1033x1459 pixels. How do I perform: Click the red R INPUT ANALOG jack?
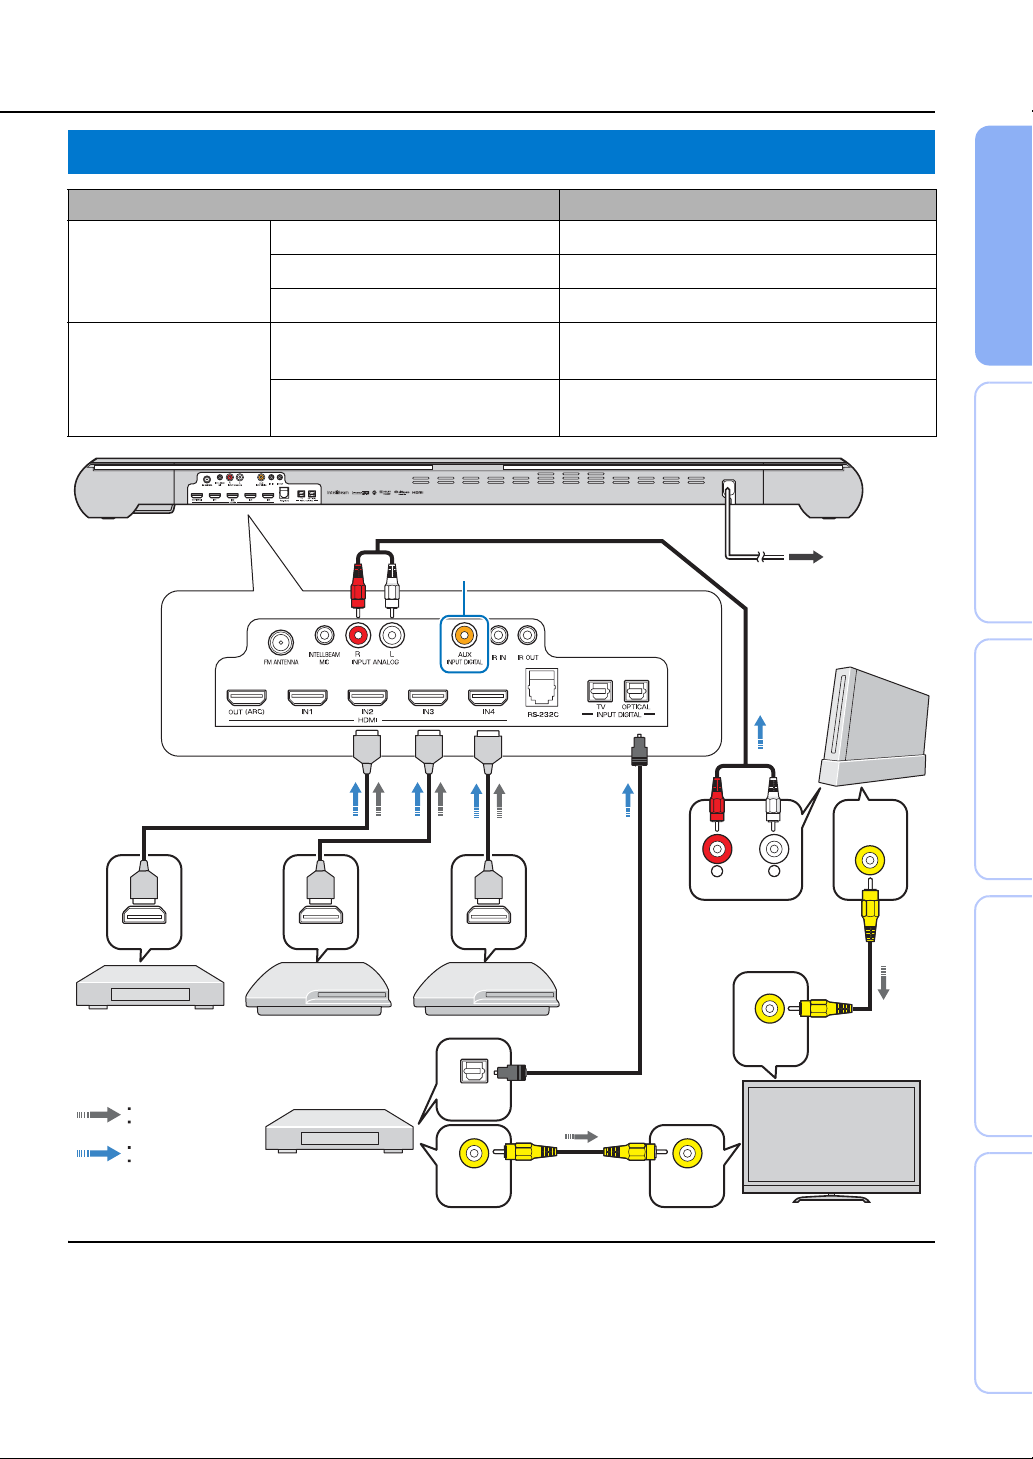tap(357, 634)
